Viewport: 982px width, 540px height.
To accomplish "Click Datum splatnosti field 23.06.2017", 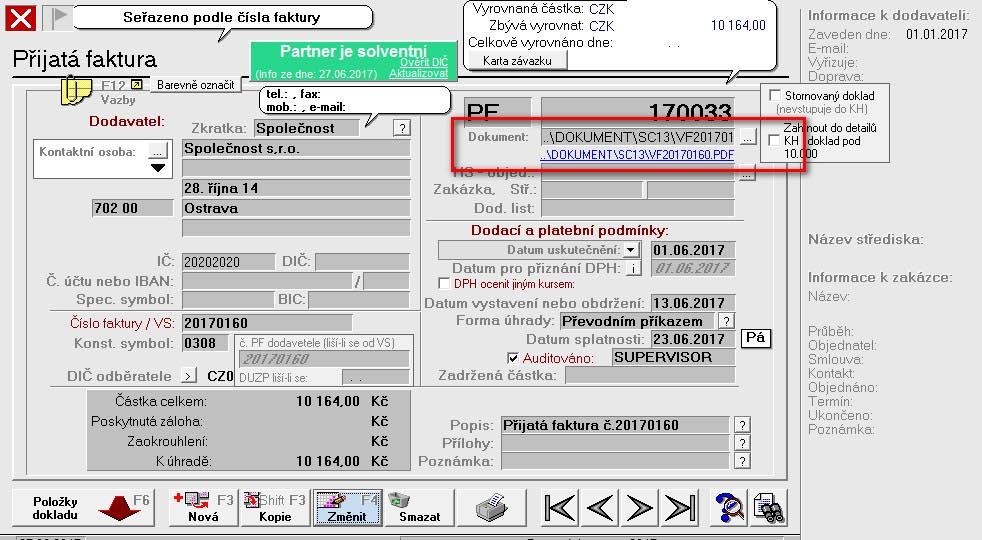I will [x=693, y=339].
